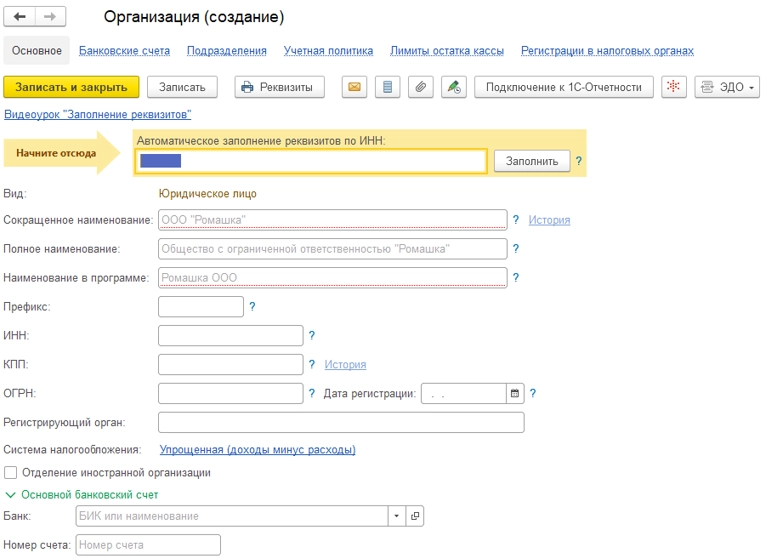The image size is (769, 559).
Task: Click the ОГРН input field
Action: 231,393
